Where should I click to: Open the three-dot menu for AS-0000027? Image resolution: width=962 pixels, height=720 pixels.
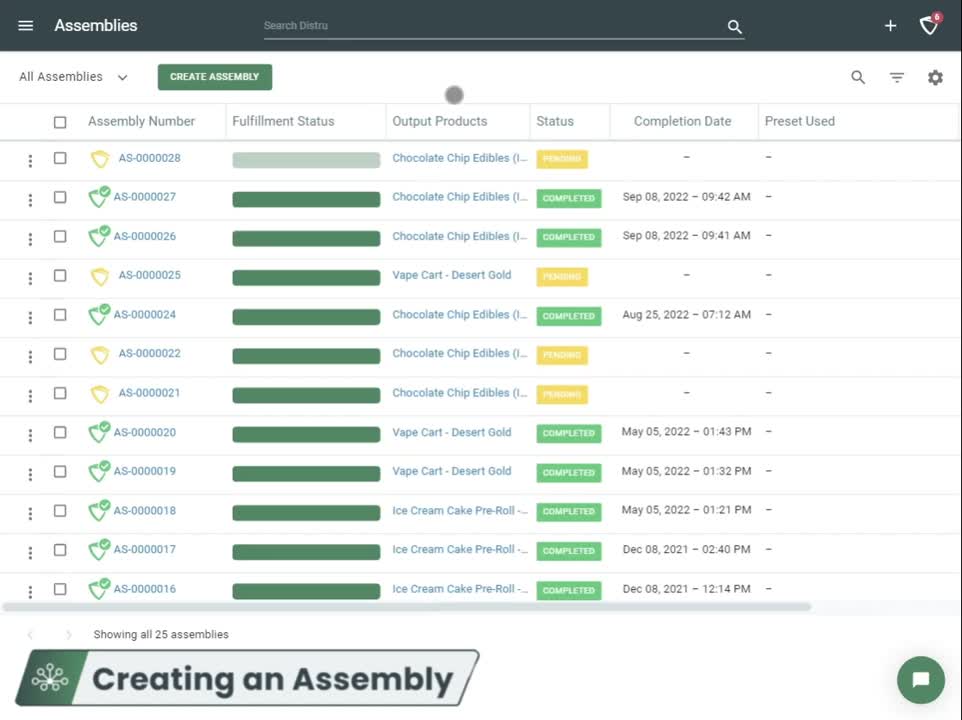29,197
